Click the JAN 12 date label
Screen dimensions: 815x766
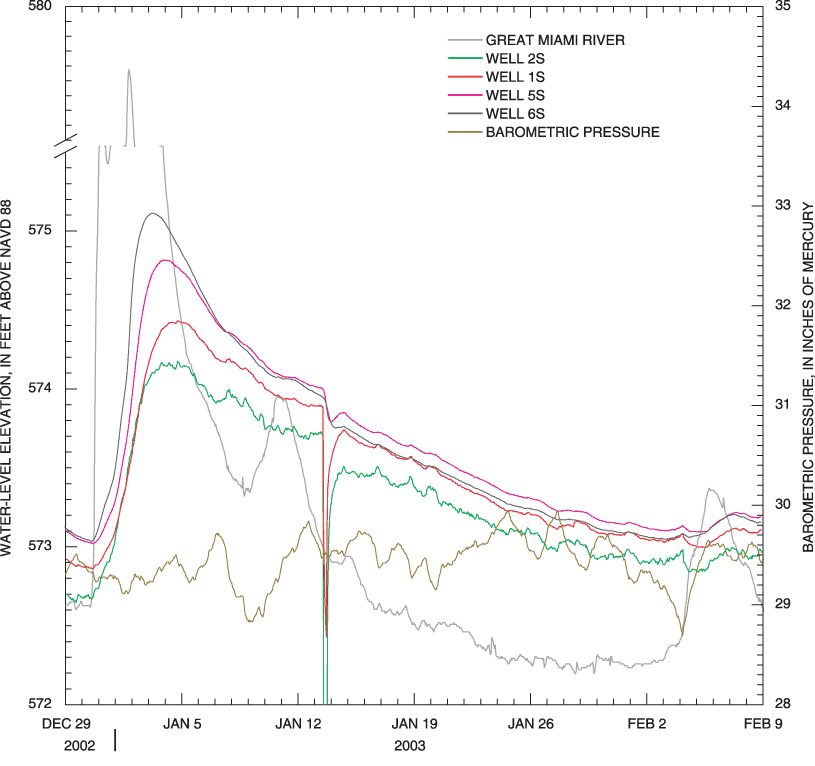pyautogui.click(x=299, y=724)
